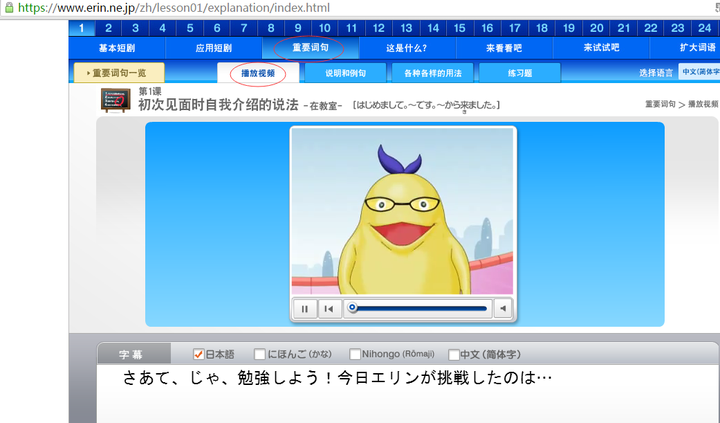The image size is (720, 423).
Task: Go to lesson 22
Action: click(650, 28)
